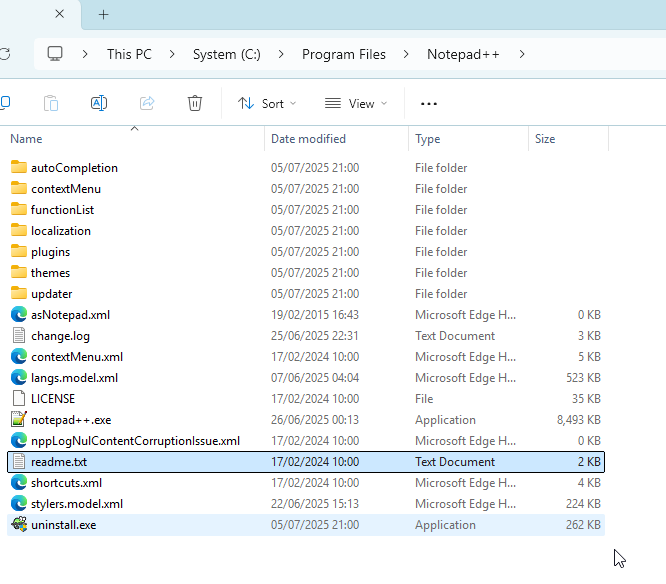Click the document icon beside change.log
Screen dimensions: 666x584
(19, 336)
